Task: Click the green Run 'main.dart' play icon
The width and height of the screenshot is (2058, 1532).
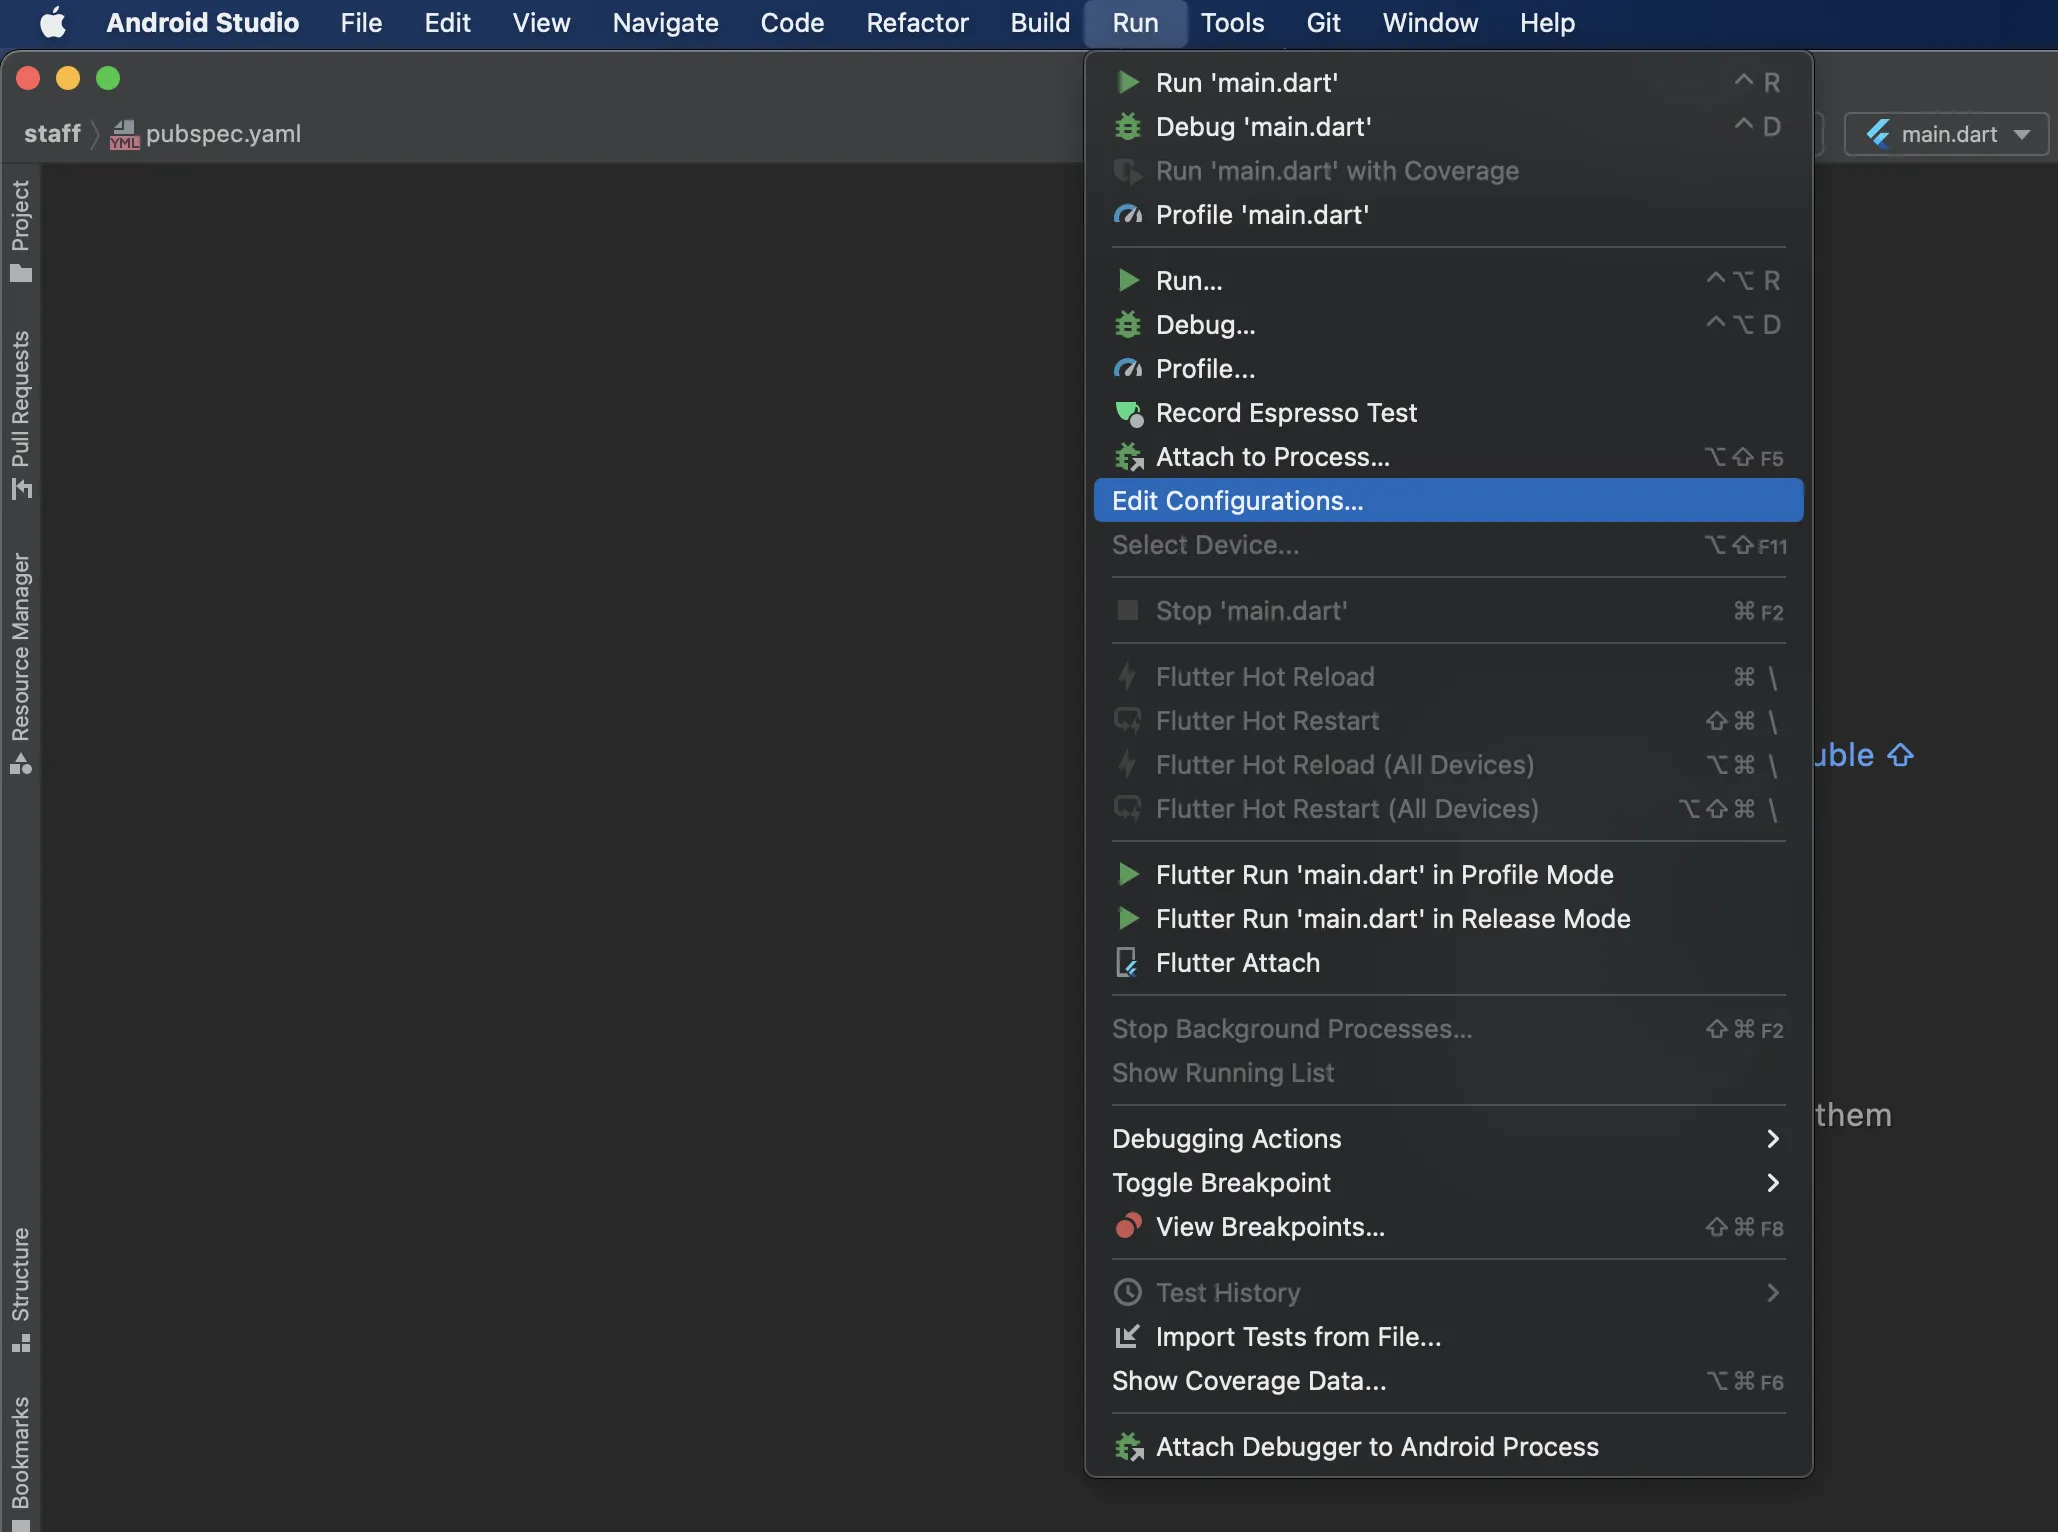Action: (1128, 82)
